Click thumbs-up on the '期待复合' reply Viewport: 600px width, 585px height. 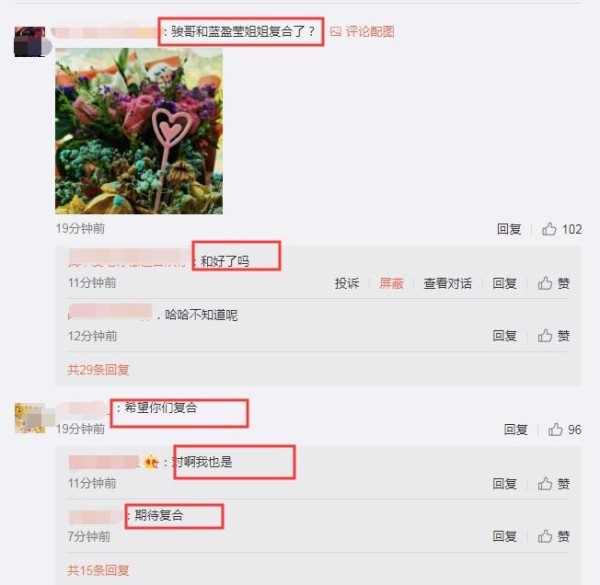(545, 536)
